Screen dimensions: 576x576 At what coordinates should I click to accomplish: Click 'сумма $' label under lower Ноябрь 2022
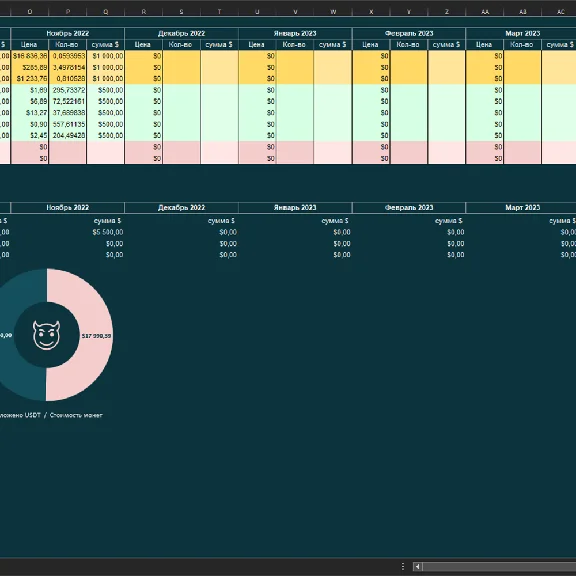107,221
